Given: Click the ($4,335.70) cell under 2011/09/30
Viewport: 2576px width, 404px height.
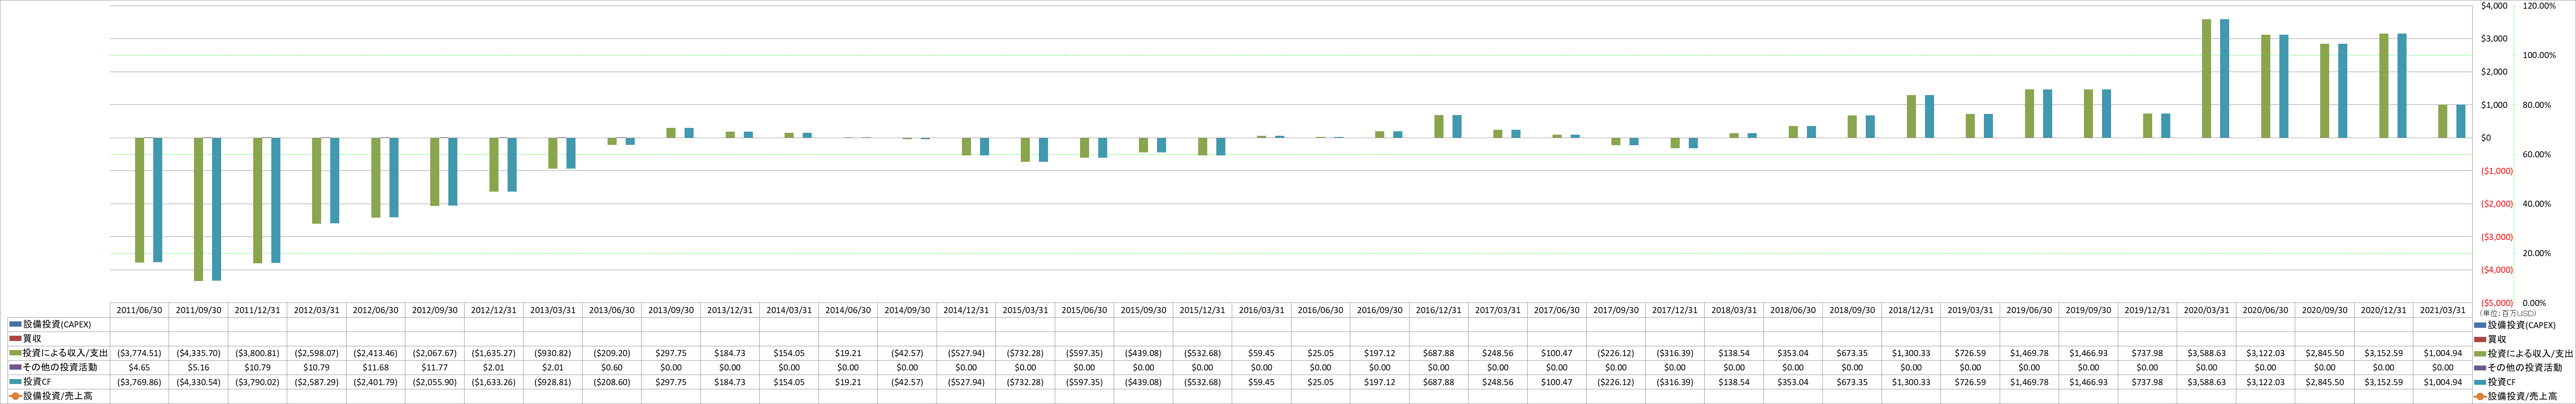Looking at the screenshot, I should pyautogui.click(x=198, y=353).
